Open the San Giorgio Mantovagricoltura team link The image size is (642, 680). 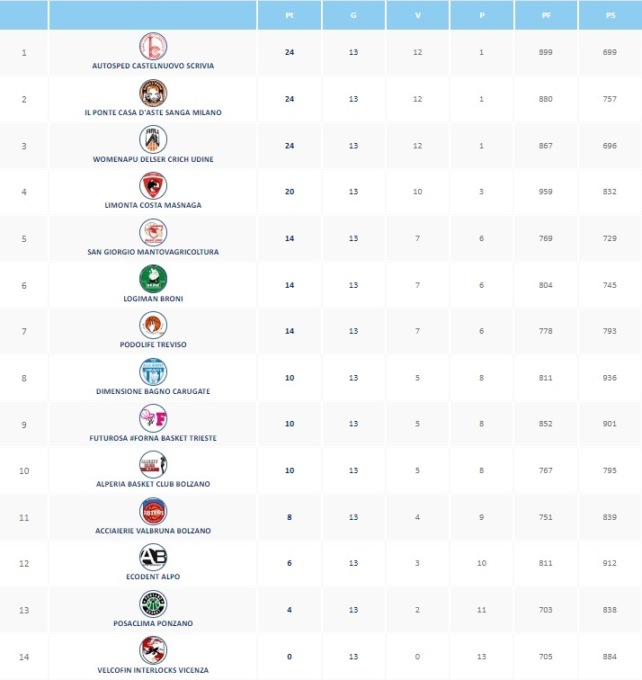(153, 252)
